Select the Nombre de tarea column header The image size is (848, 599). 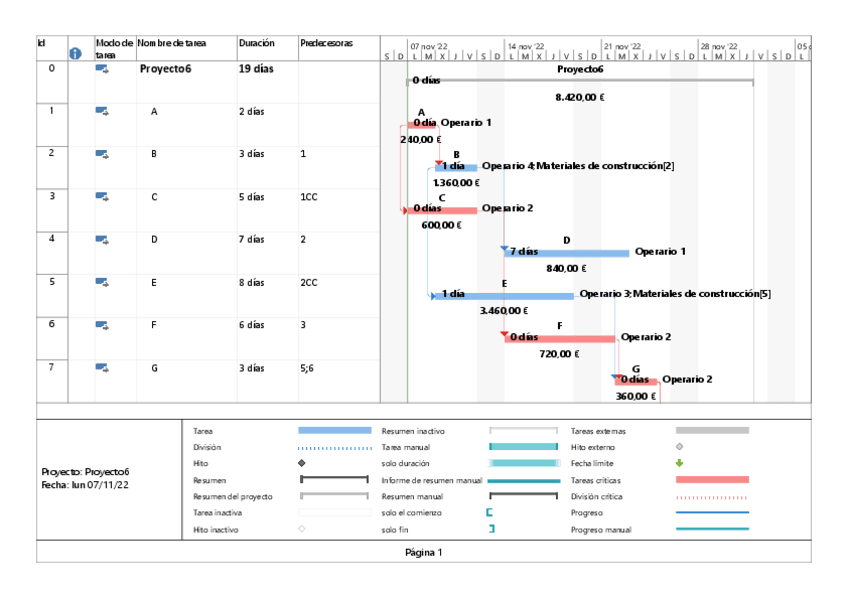click(172, 44)
